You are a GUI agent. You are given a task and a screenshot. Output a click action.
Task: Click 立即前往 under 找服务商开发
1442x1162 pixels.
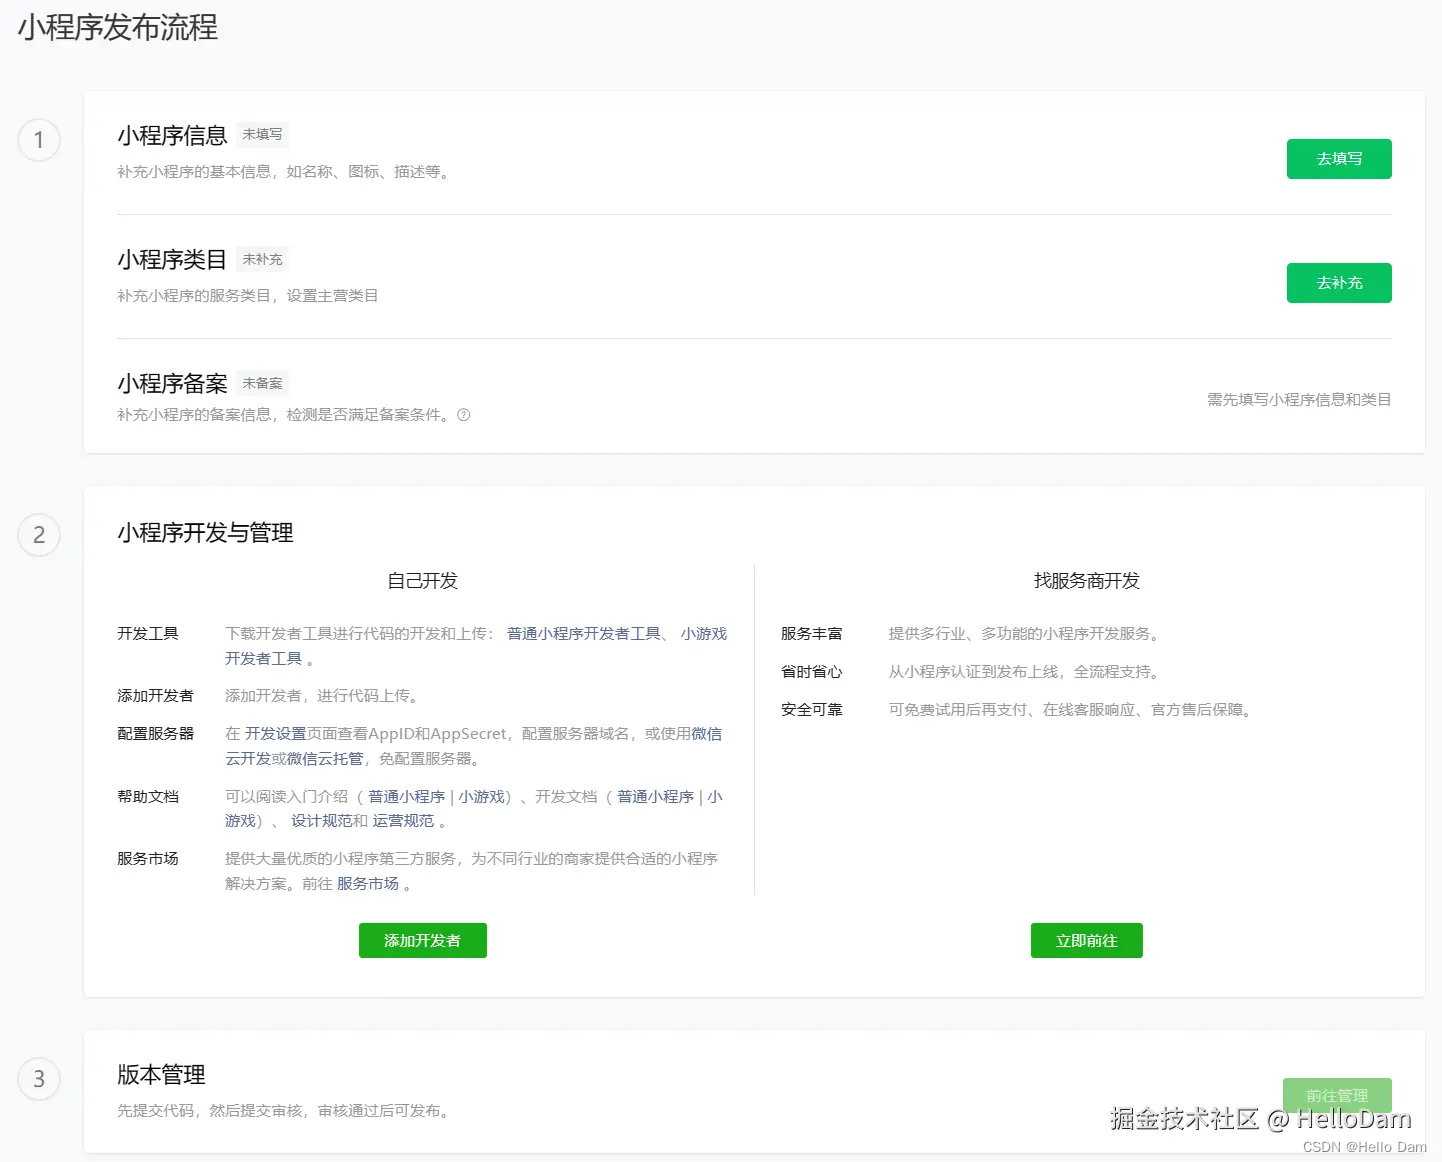pyautogui.click(x=1086, y=940)
